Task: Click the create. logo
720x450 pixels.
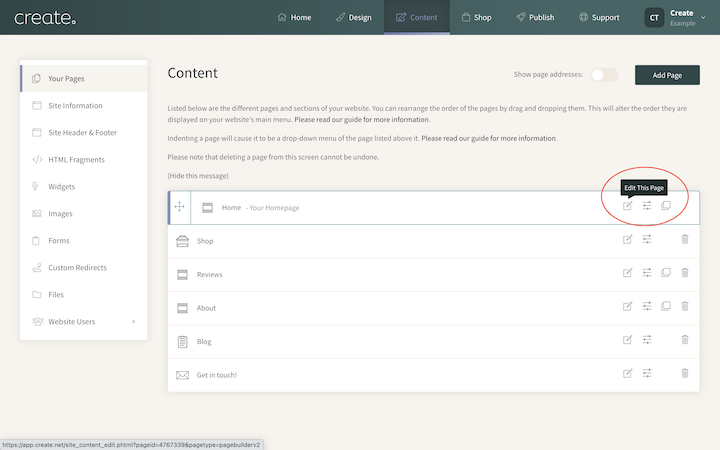Action: coord(45,18)
